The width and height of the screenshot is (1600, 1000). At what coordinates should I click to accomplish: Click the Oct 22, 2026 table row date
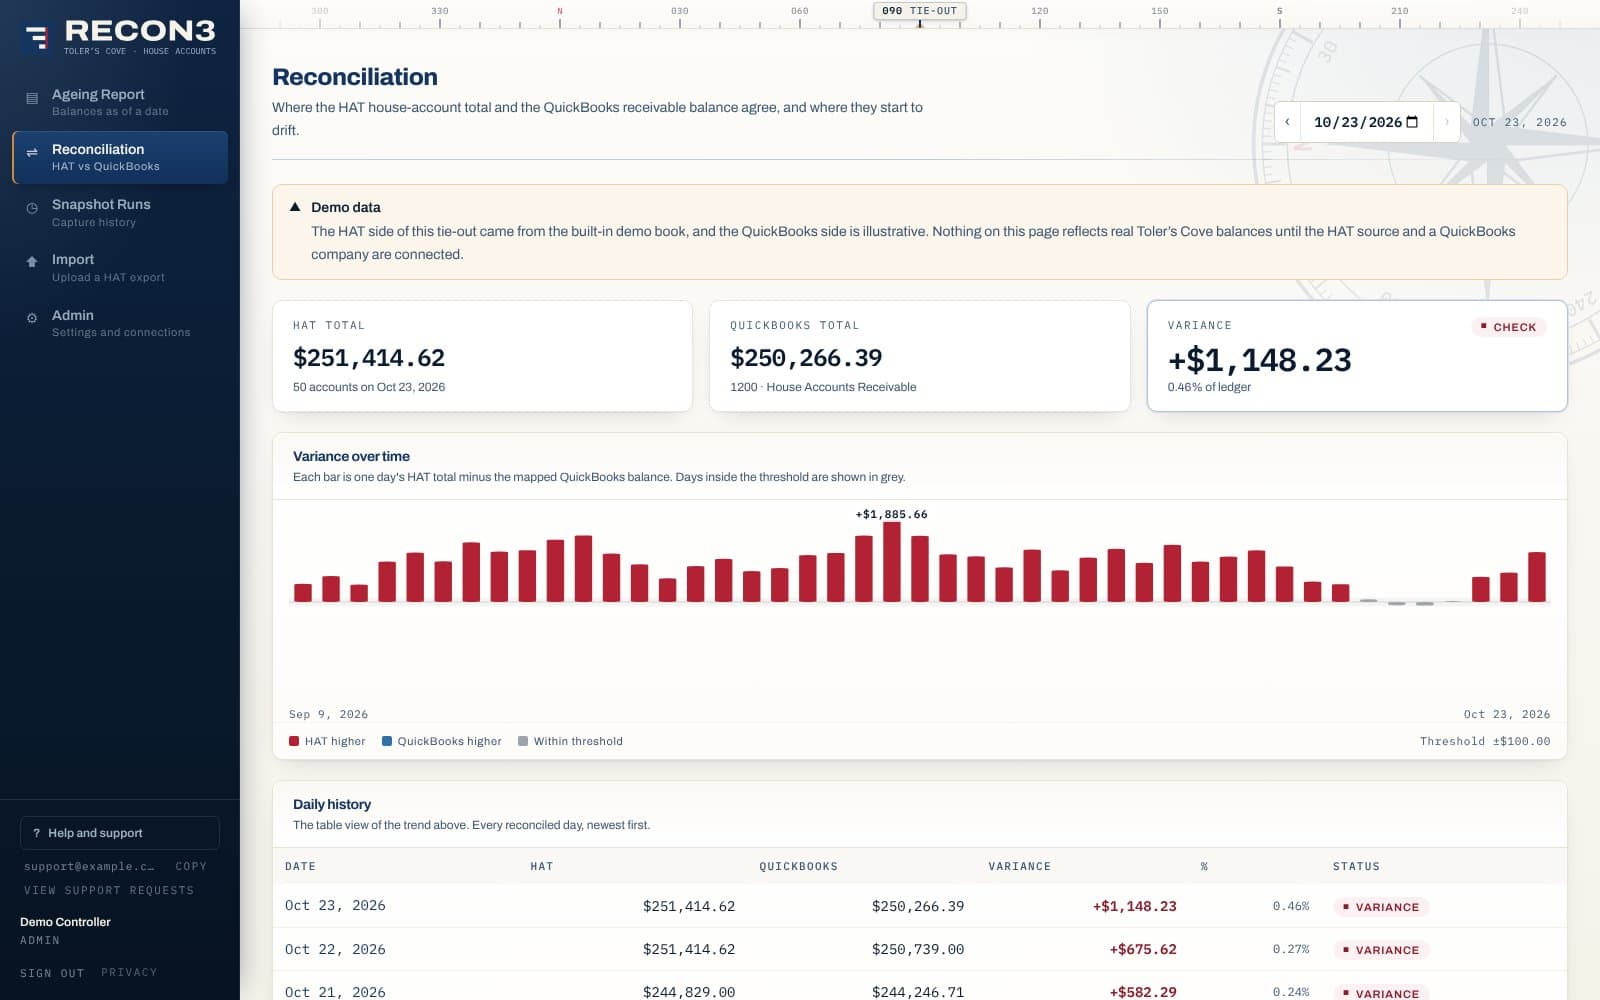coord(335,949)
